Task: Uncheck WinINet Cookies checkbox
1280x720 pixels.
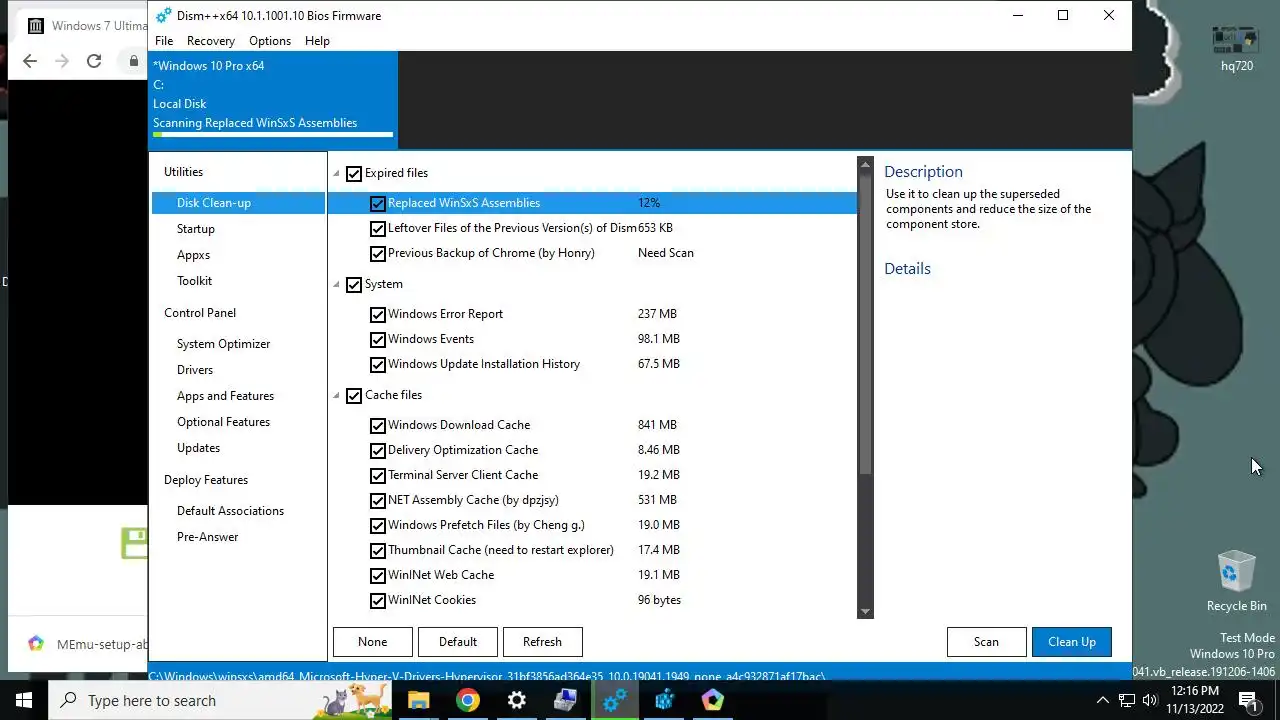Action: click(x=377, y=600)
